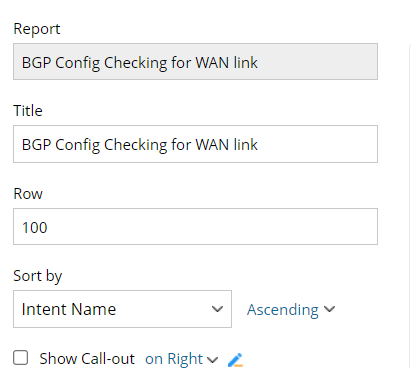Click the on Right link text
The width and height of the screenshot is (411, 368).
(174, 359)
